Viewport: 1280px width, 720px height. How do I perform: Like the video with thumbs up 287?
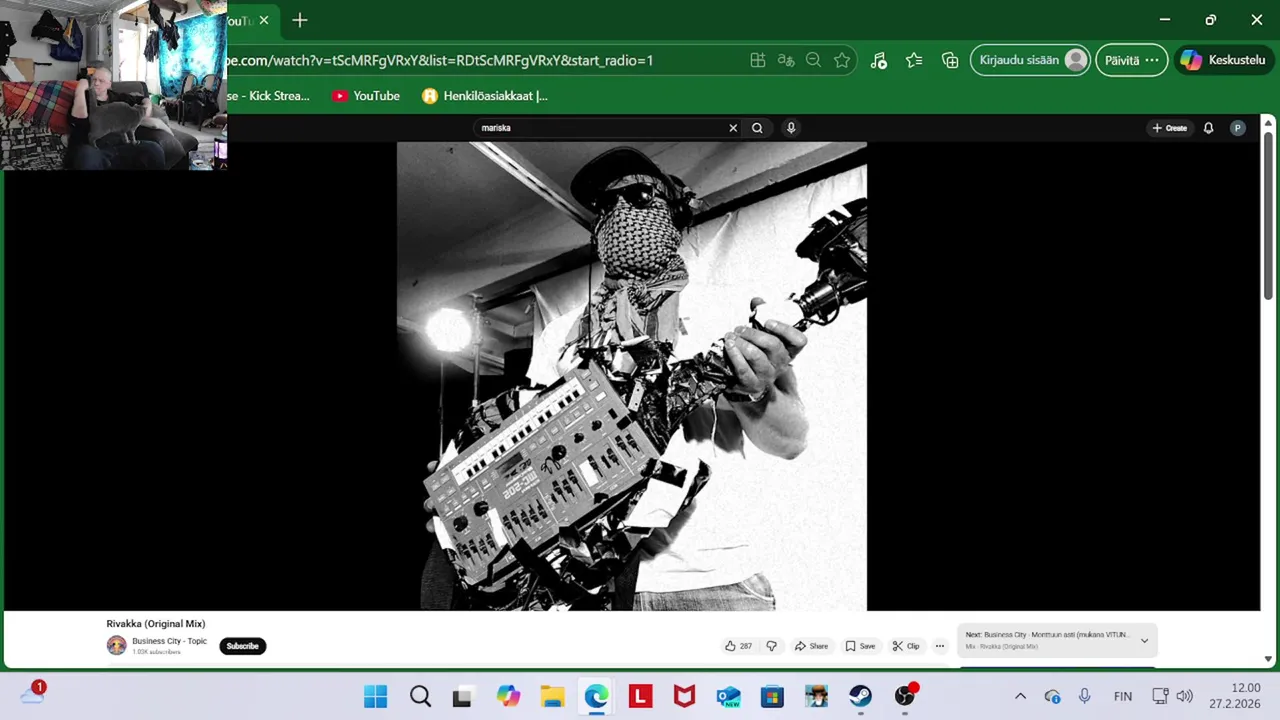coord(738,646)
